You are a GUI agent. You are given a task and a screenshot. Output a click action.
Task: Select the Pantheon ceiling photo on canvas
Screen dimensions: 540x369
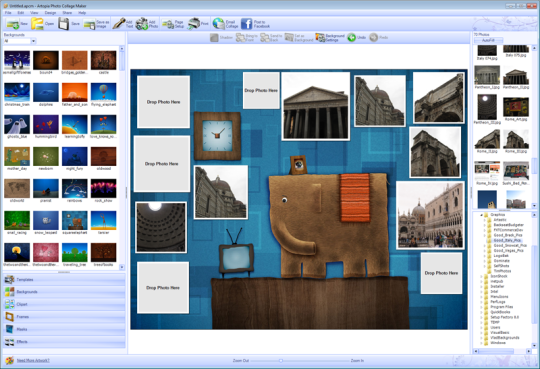click(x=161, y=227)
